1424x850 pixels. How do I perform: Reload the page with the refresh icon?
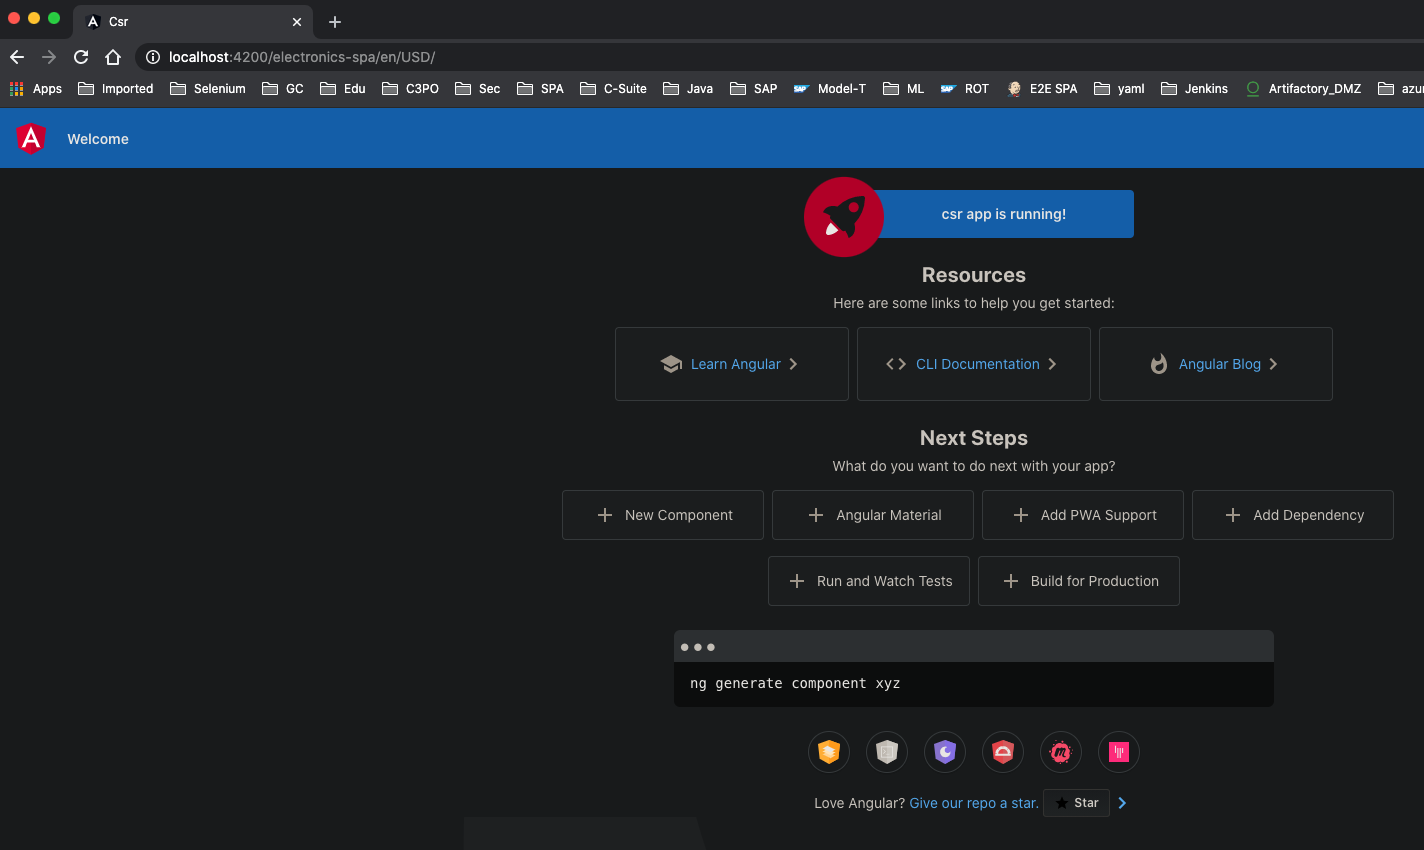coord(81,57)
